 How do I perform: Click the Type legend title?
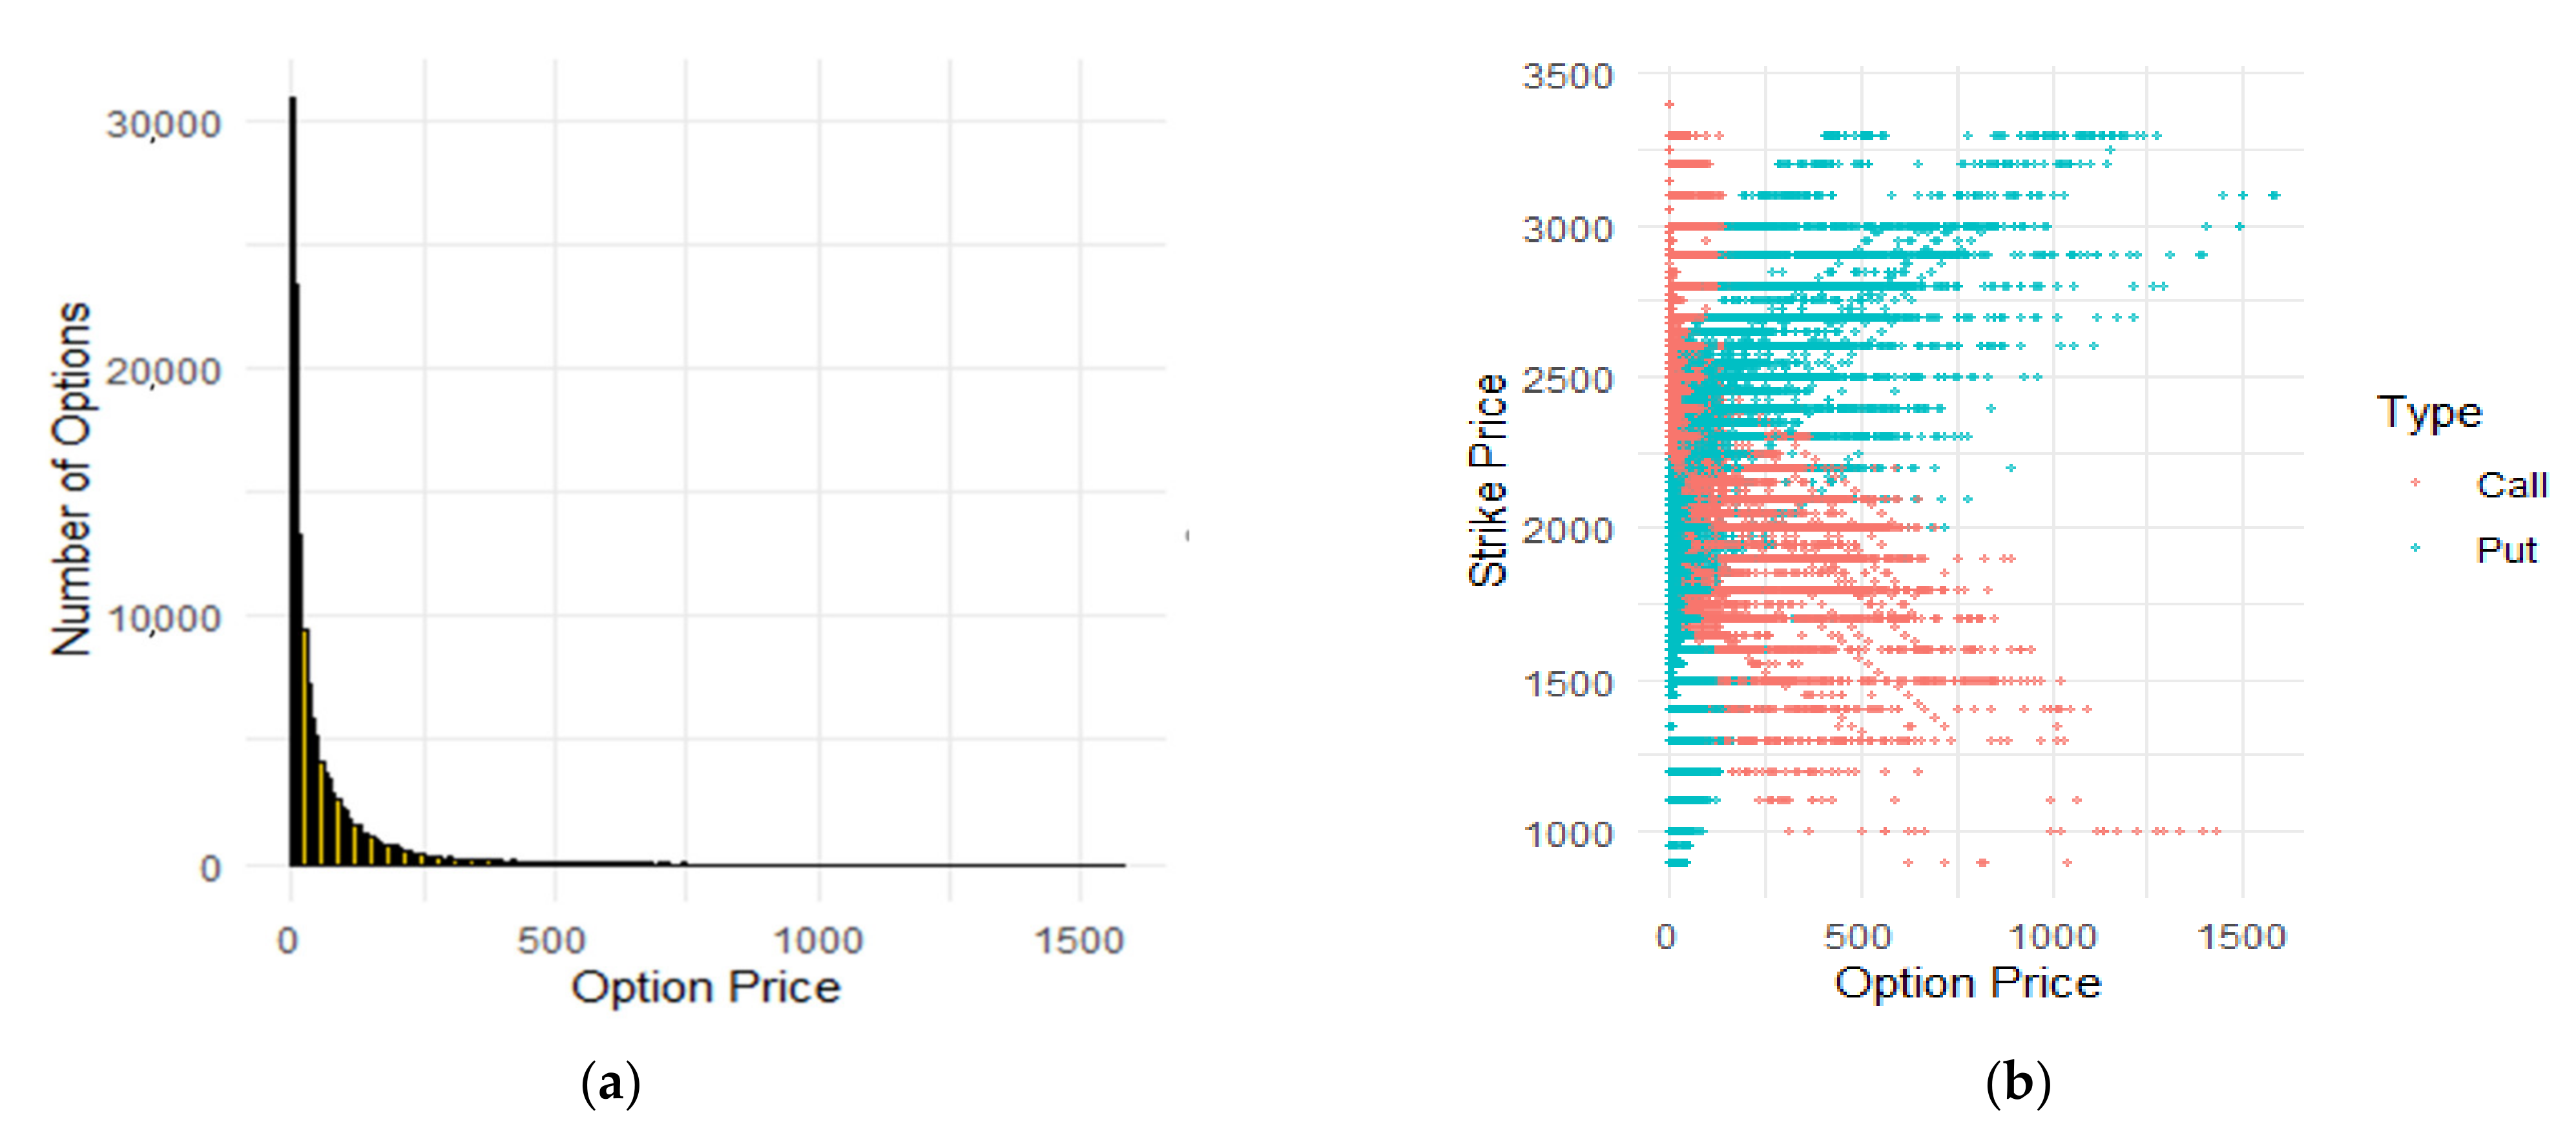(x=2429, y=413)
